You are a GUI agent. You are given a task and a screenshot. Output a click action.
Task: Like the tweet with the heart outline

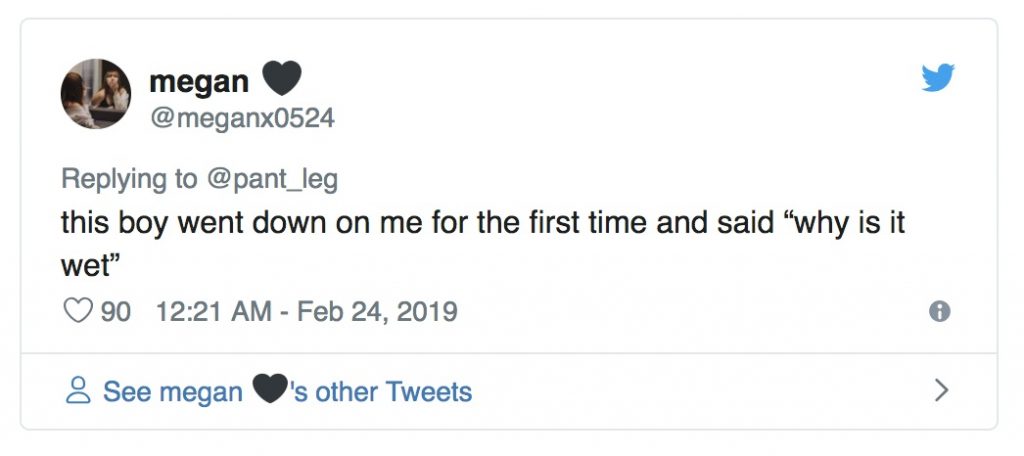(x=78, y=311)
